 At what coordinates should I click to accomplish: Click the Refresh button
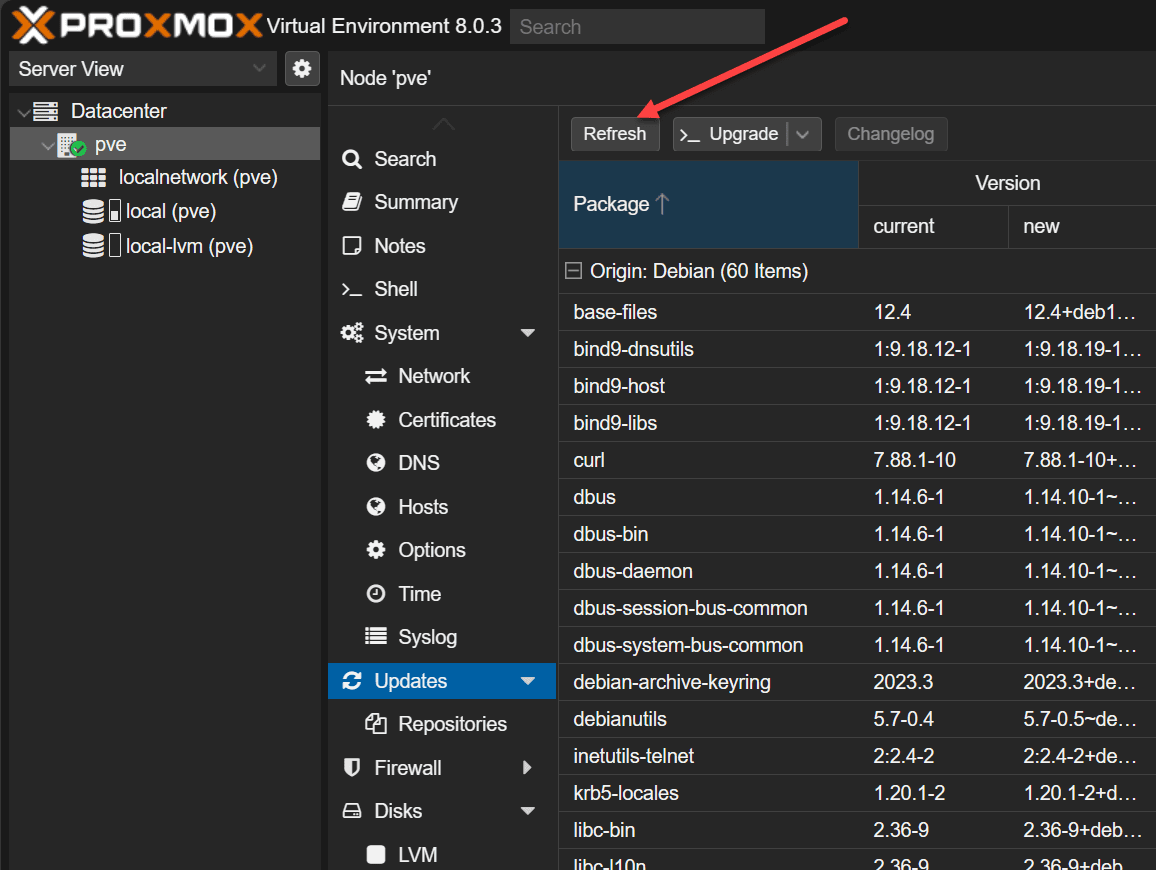[615, 134]
